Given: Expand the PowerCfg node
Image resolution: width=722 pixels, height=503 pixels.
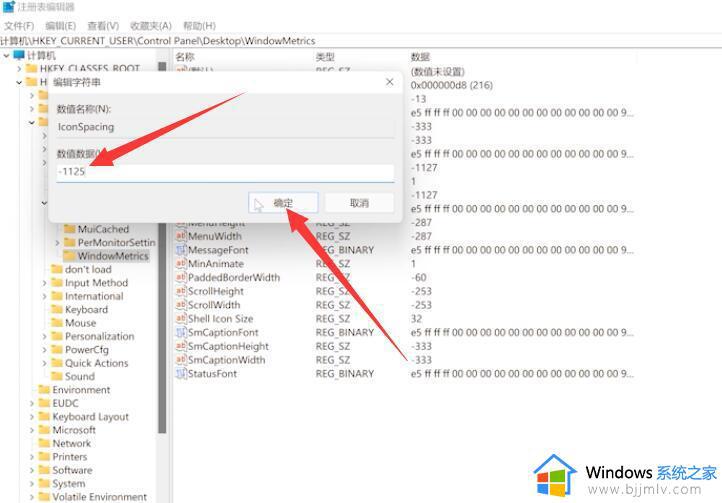Looking at the screenshot, I should click(x=44, y=350).
